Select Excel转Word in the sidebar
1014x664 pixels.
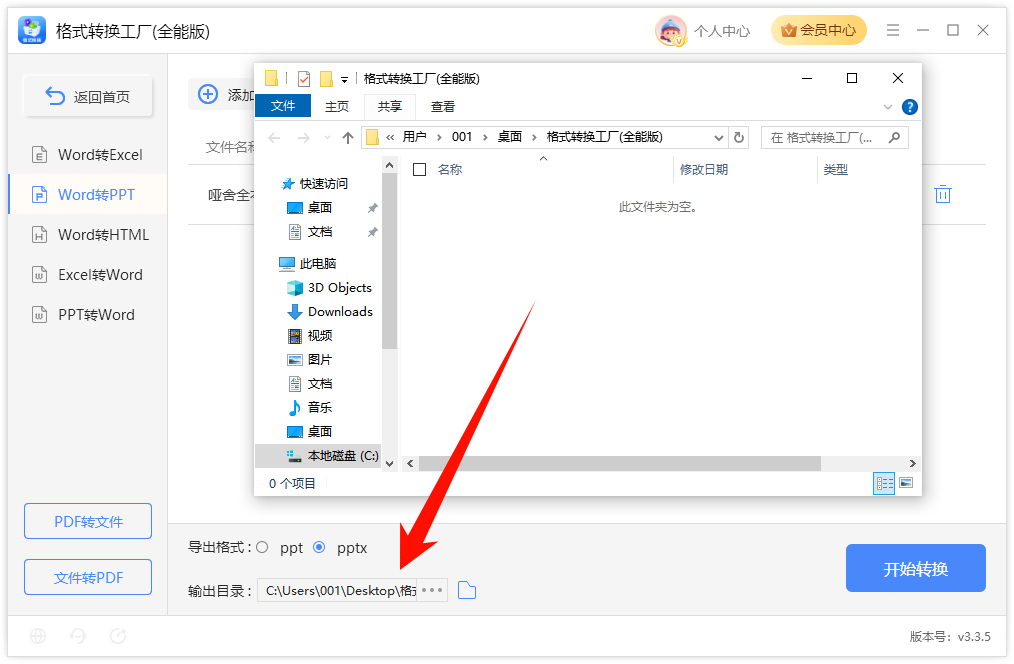88,275
